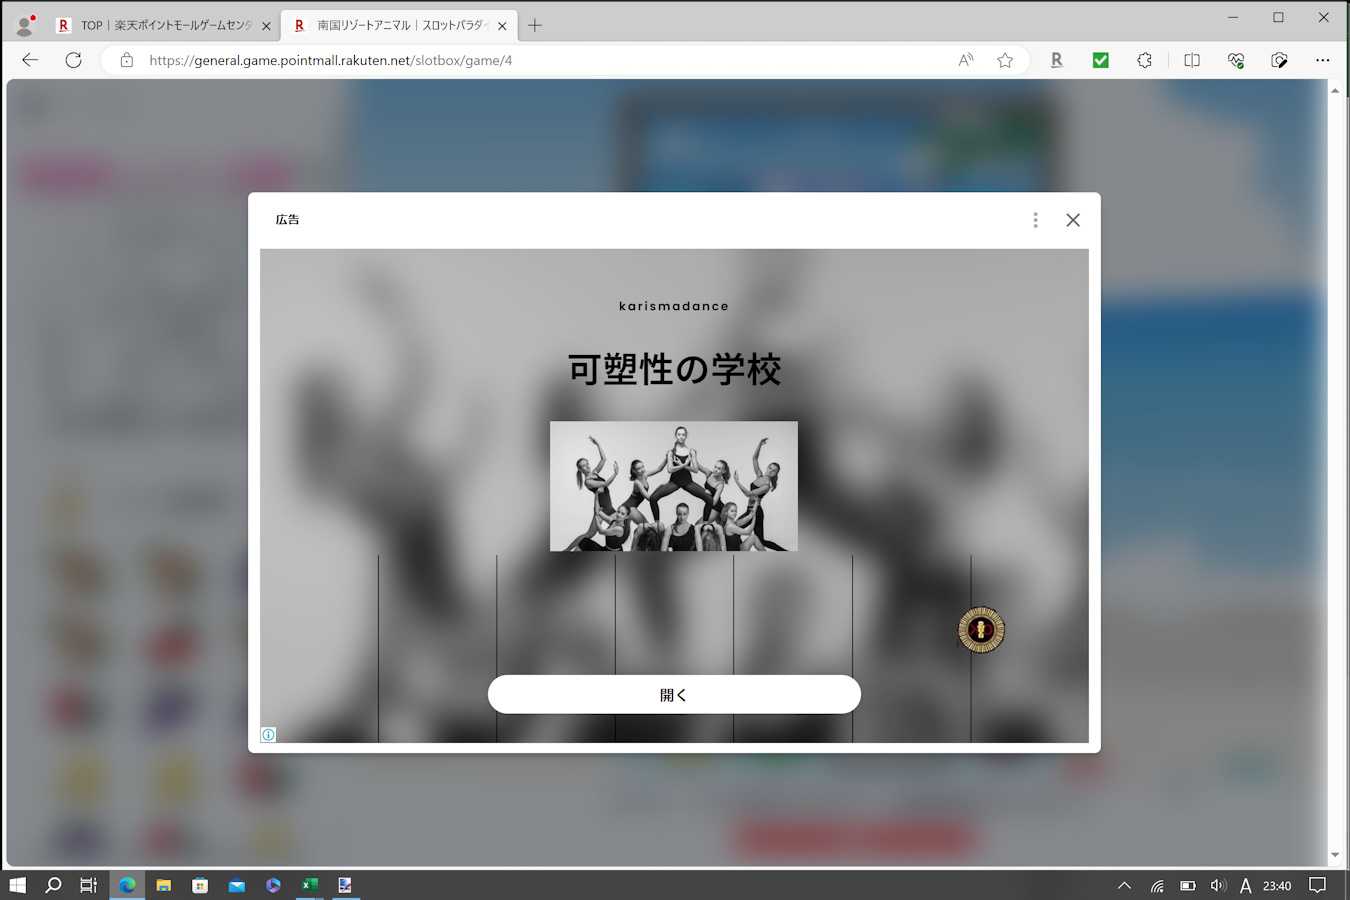Viewport: 1350px width, 900px height.
Task: Select the 南国リゾートアニマル tab
Action: click(400, 26)
